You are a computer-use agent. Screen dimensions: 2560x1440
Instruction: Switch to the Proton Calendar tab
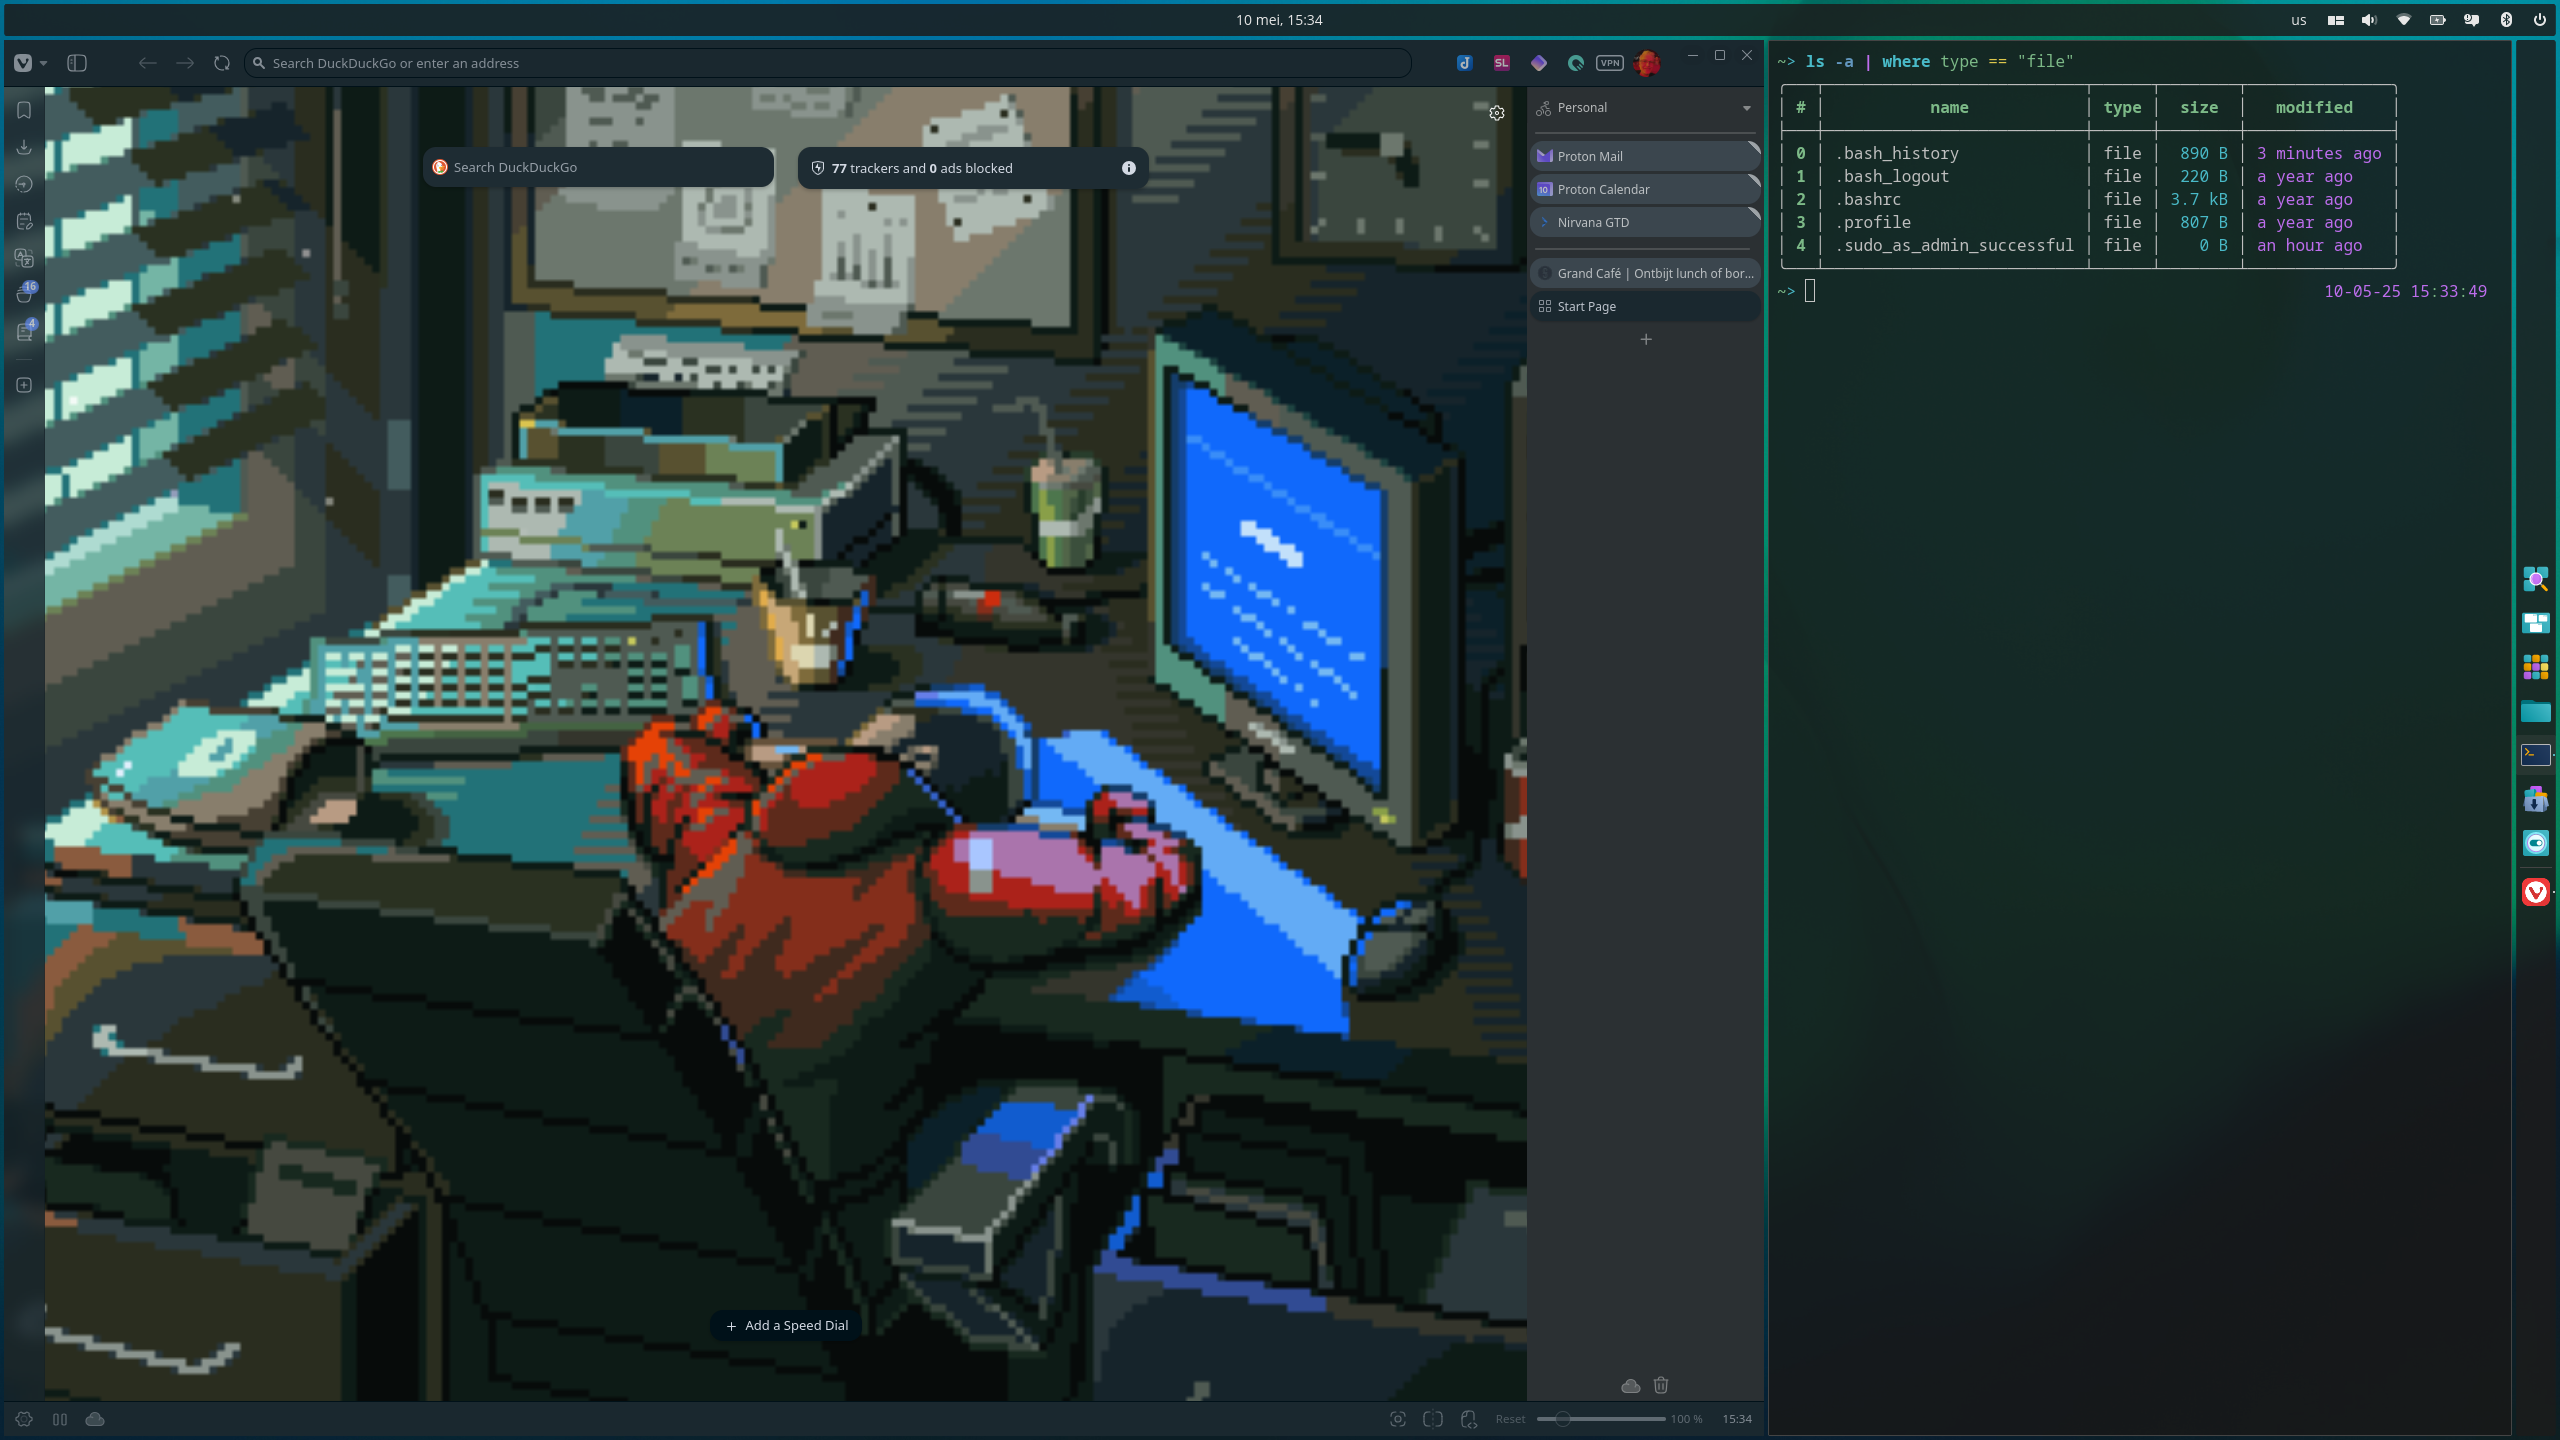pos(1644,189)
